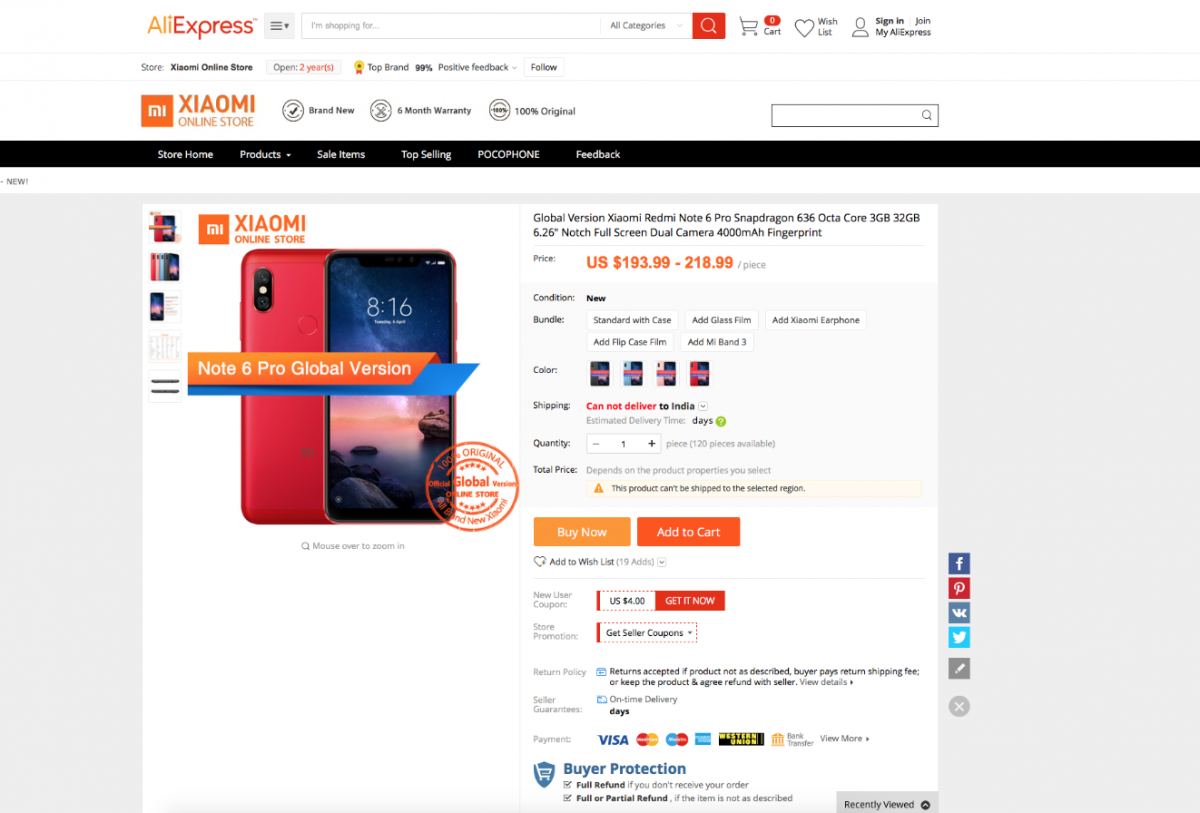The width and height of the screenshot is (1200, 813).
Task: Go to the Top Selling tab
Action: pos(426,154)
